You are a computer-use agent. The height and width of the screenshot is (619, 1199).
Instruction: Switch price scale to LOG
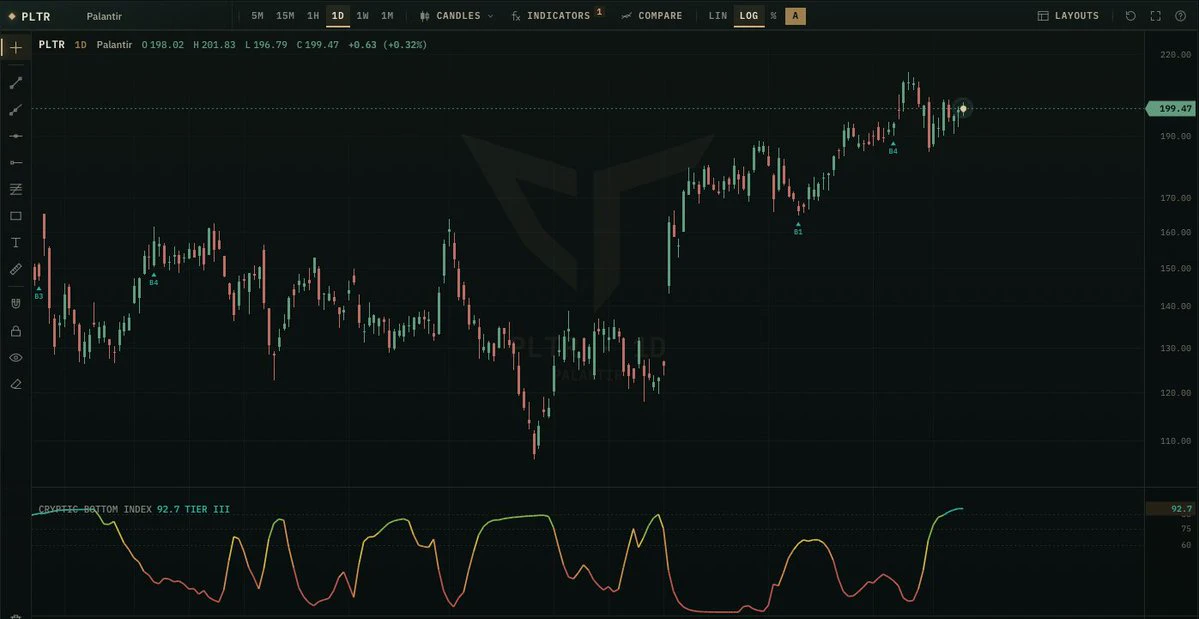coord(749,16)
